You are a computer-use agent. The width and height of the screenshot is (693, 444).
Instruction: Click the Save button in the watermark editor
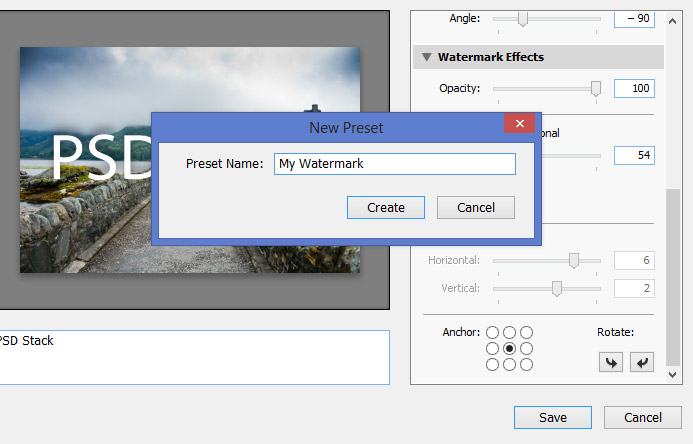(x=552, y=417)
